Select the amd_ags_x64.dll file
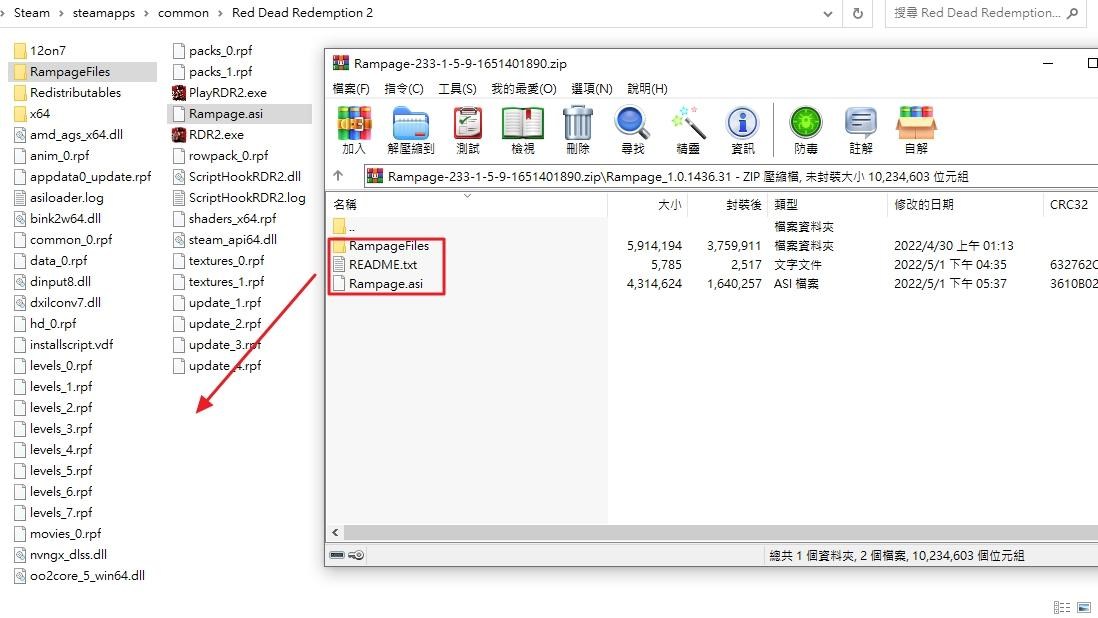The height and width of the screenshot is (618, 1098). pos(69,134)
